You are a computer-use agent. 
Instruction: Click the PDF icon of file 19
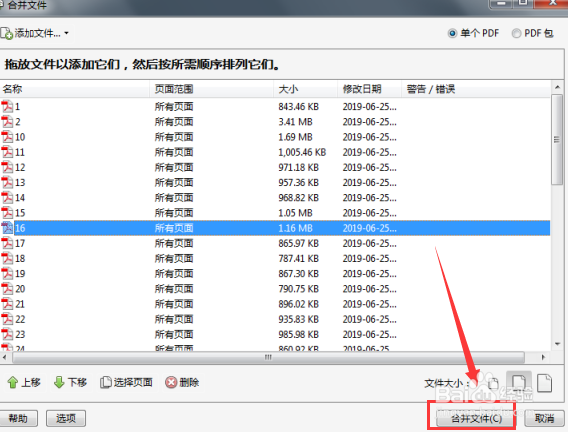[7, 274]
